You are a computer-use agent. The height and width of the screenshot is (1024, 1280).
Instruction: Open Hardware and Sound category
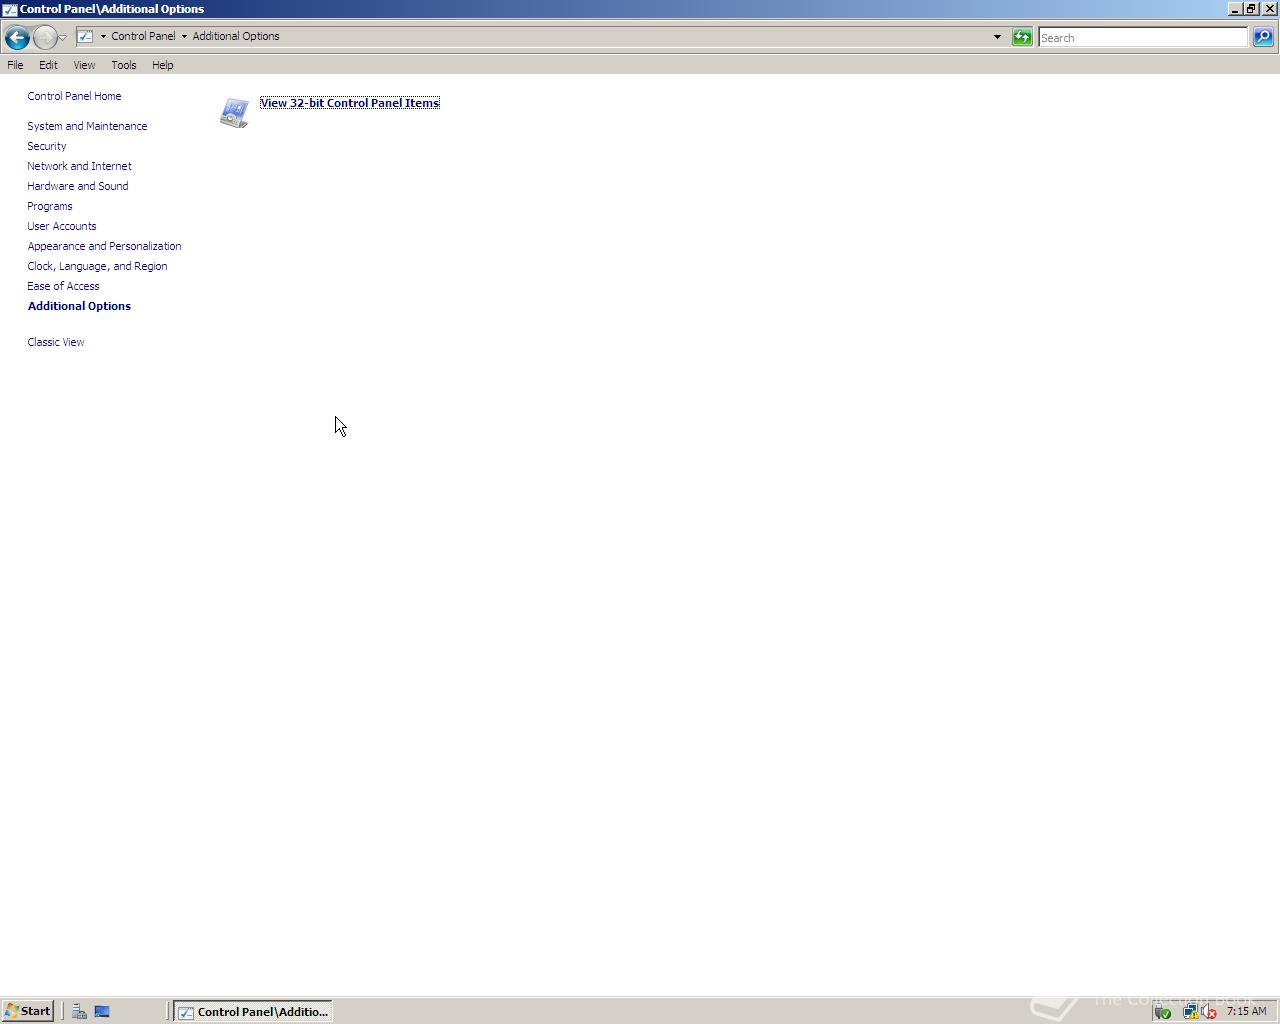(78, 186)
